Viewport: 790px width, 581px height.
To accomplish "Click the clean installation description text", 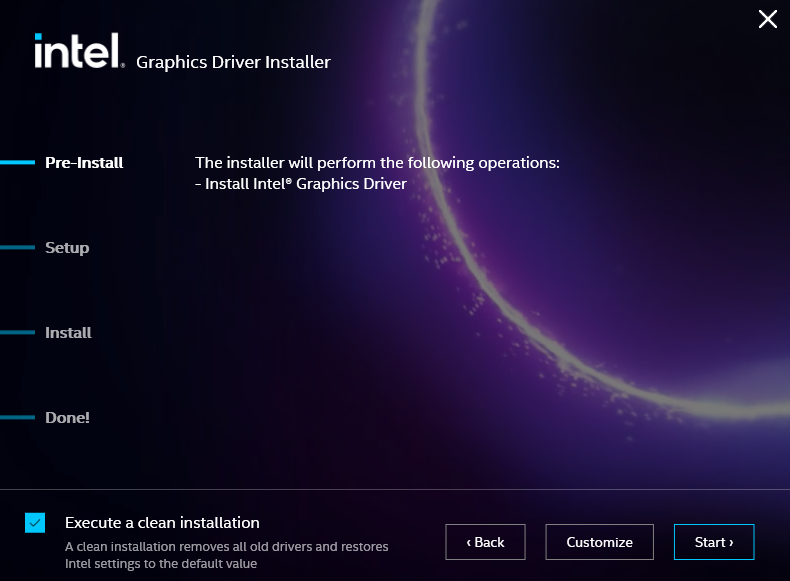I will click(226, 555).
